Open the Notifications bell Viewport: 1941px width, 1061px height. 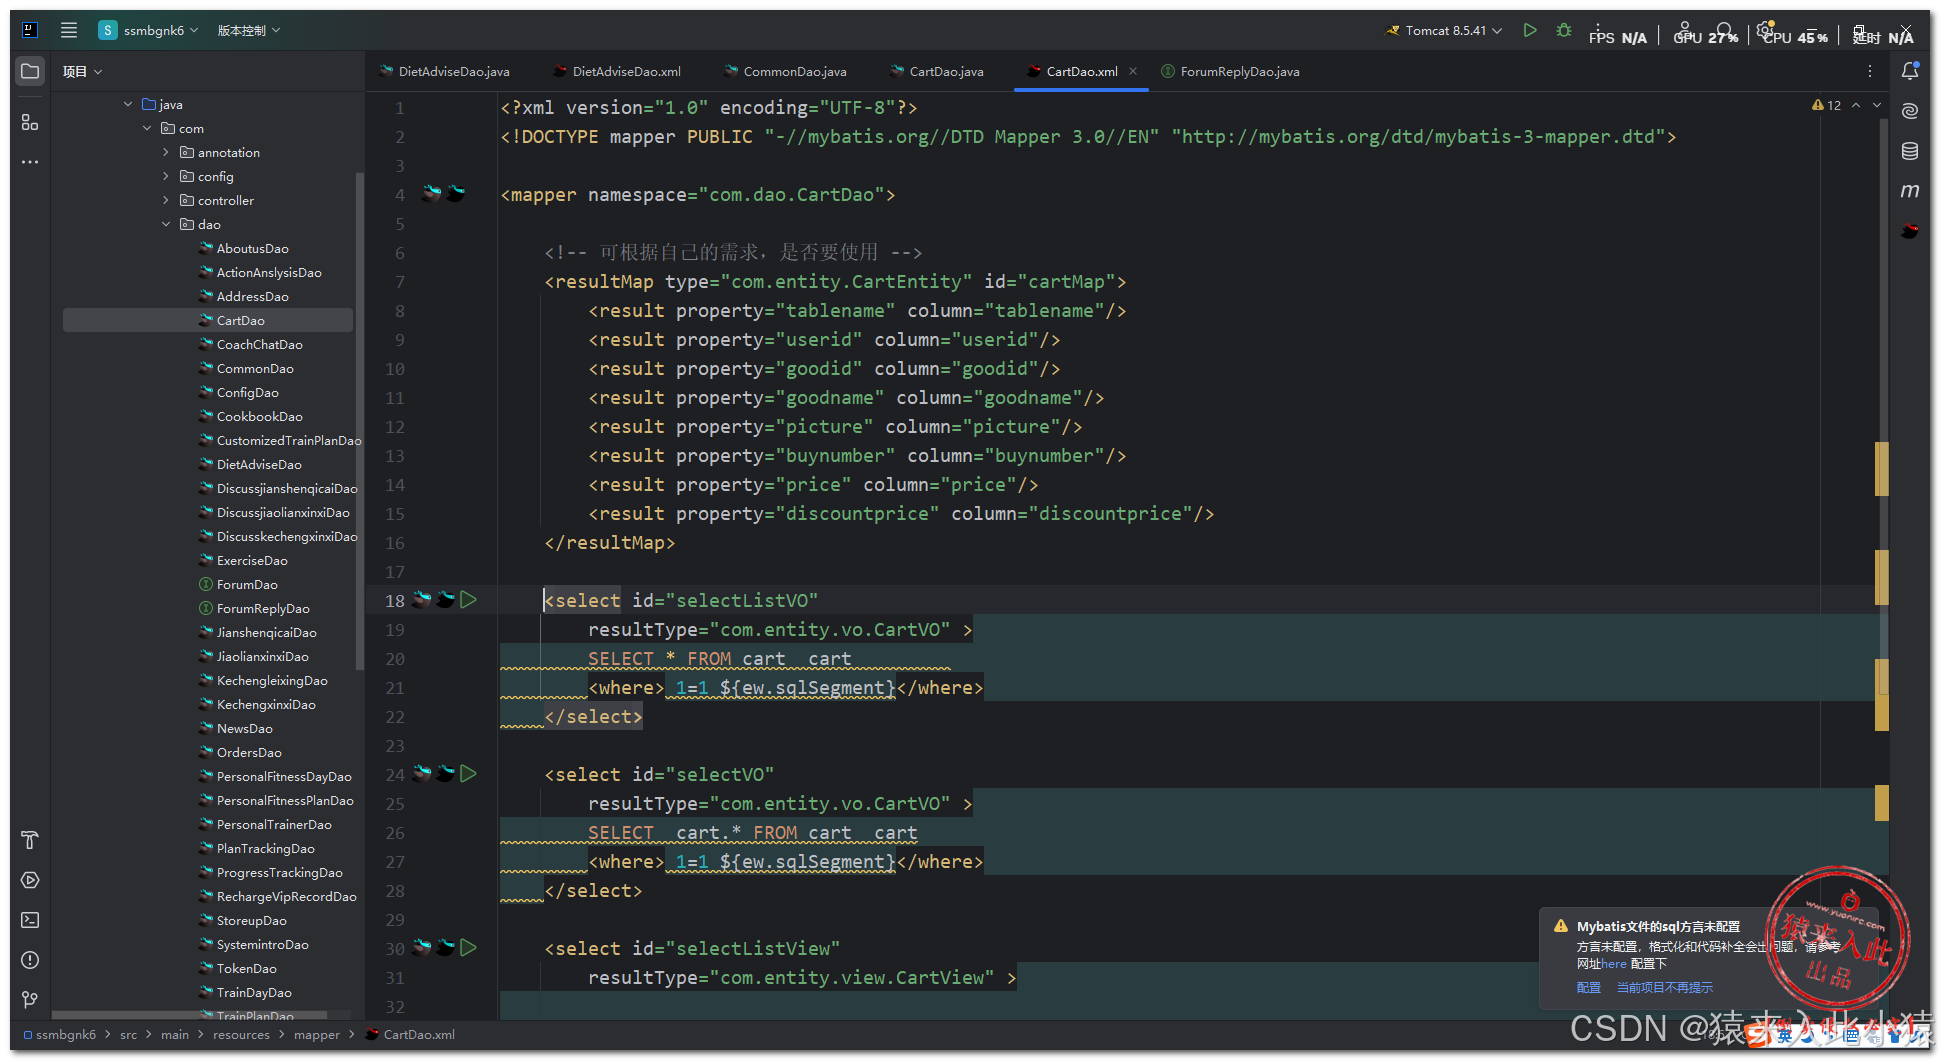click(x=1910, y=71)
